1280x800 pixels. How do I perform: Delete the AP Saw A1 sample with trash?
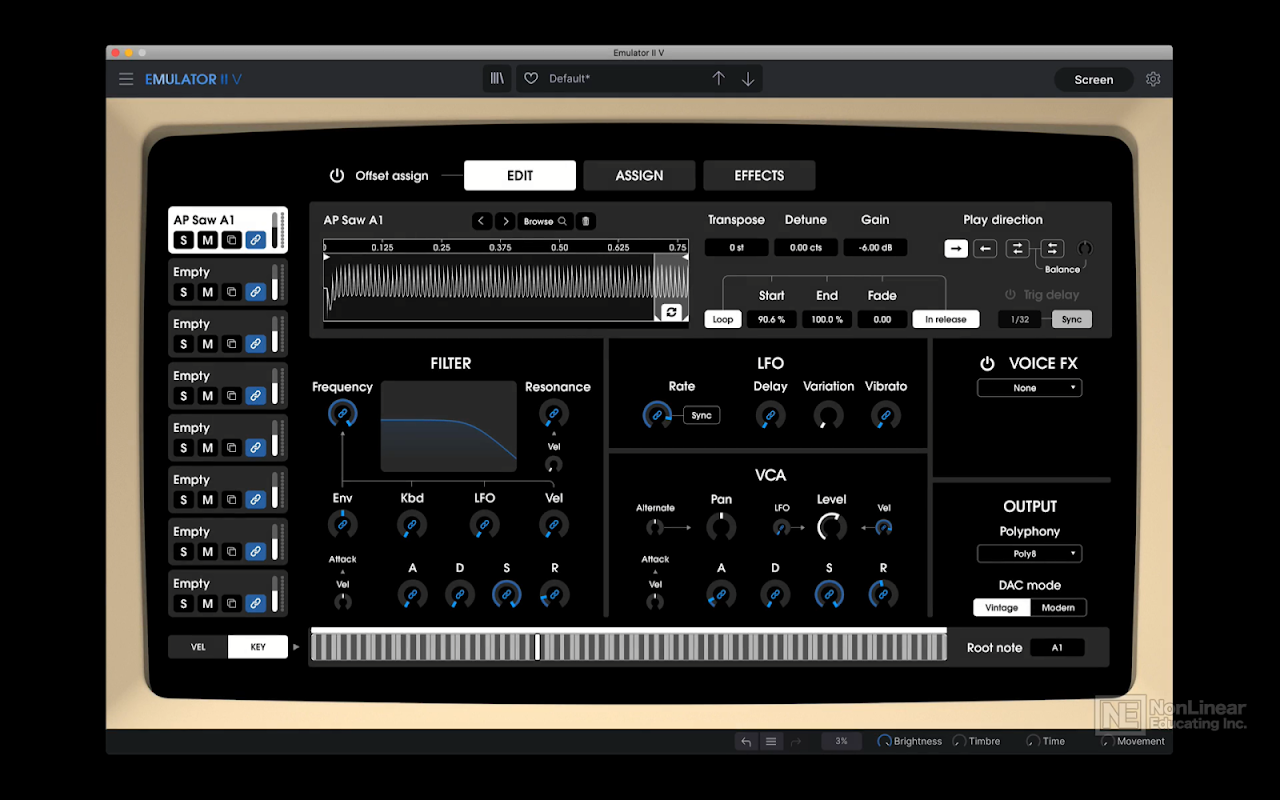[587, 221]
